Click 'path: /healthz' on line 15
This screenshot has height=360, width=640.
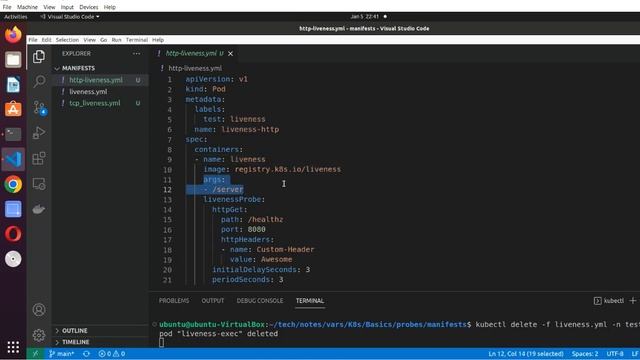[252, 220]
